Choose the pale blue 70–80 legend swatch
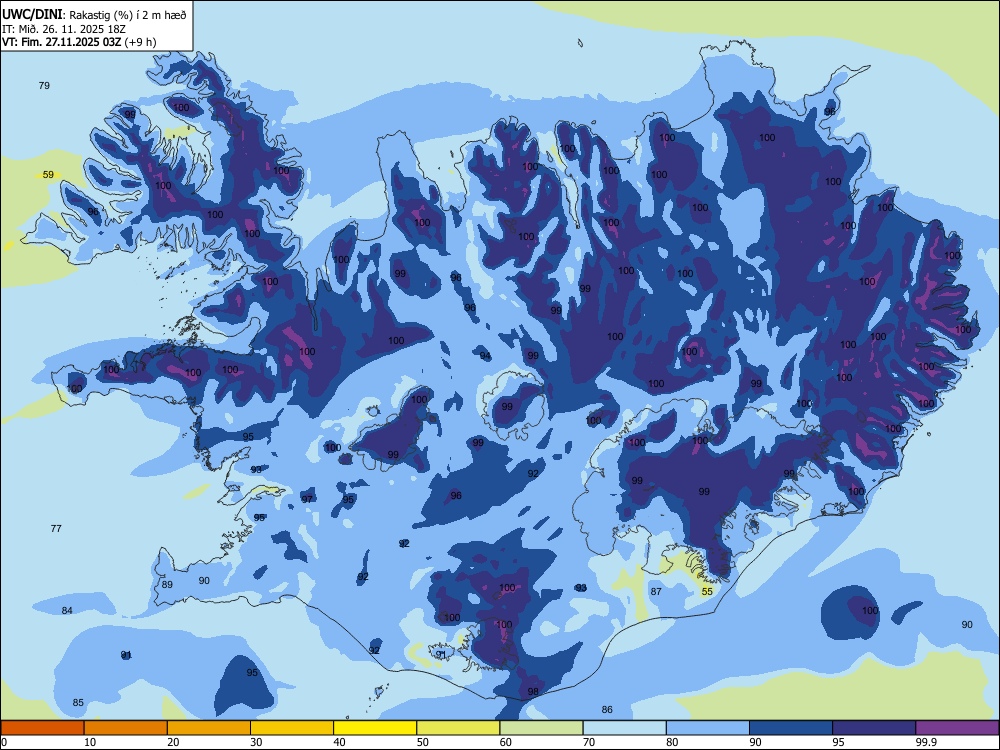Image resolution: width=1000 pixels, height=750 pixels. pos(624,728)
